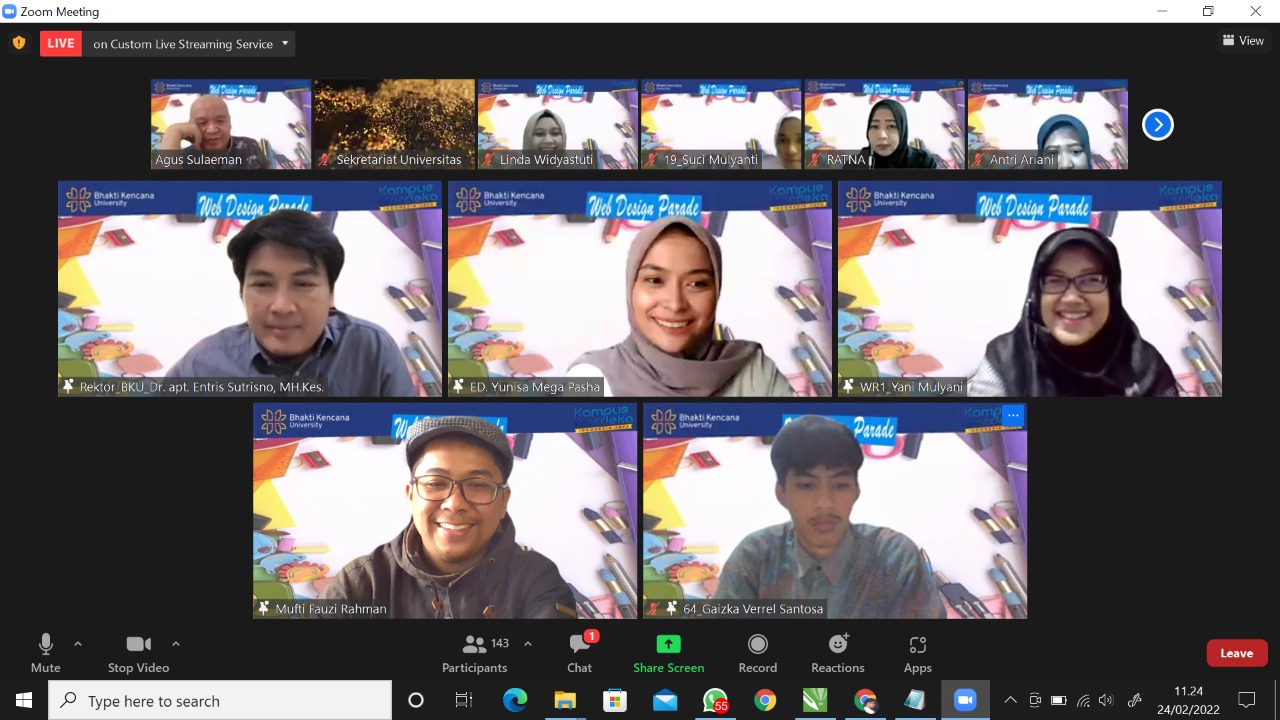The height and width of the screenshot is (720, 1280).
Task: Expand participants options caret
Action: (528, 644)
